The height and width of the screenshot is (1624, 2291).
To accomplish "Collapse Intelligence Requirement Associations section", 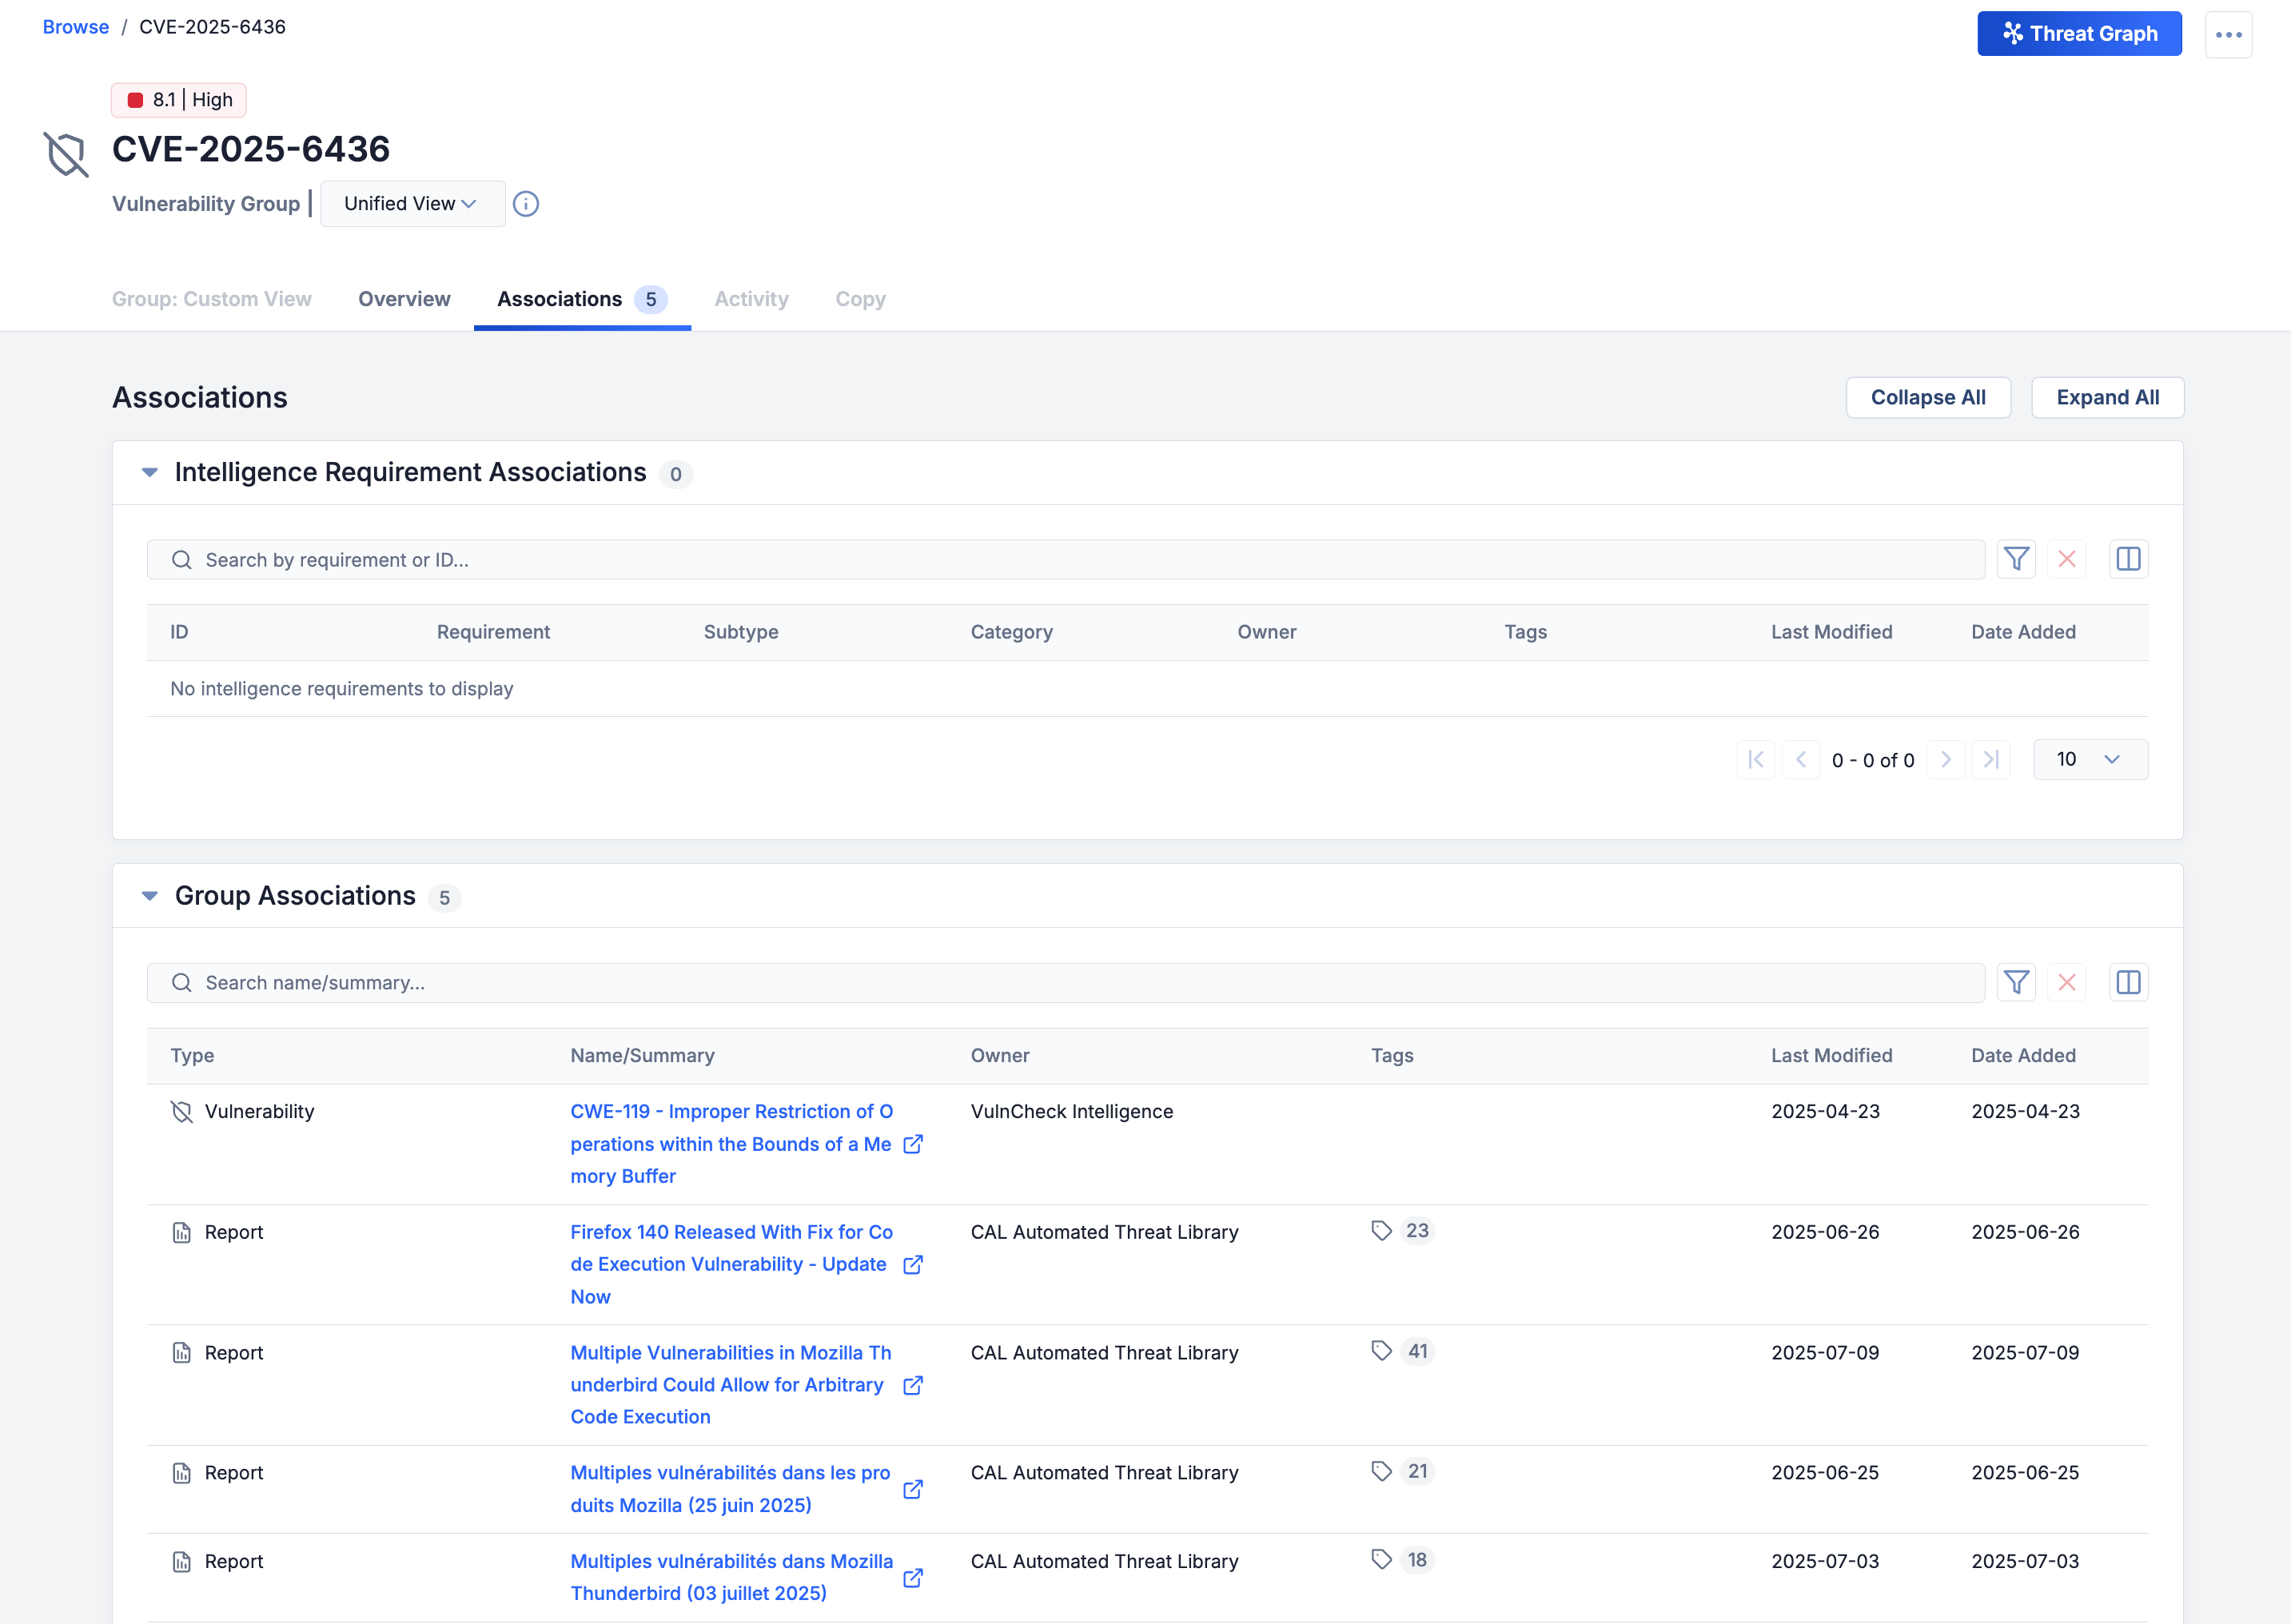I will [150, 472].
